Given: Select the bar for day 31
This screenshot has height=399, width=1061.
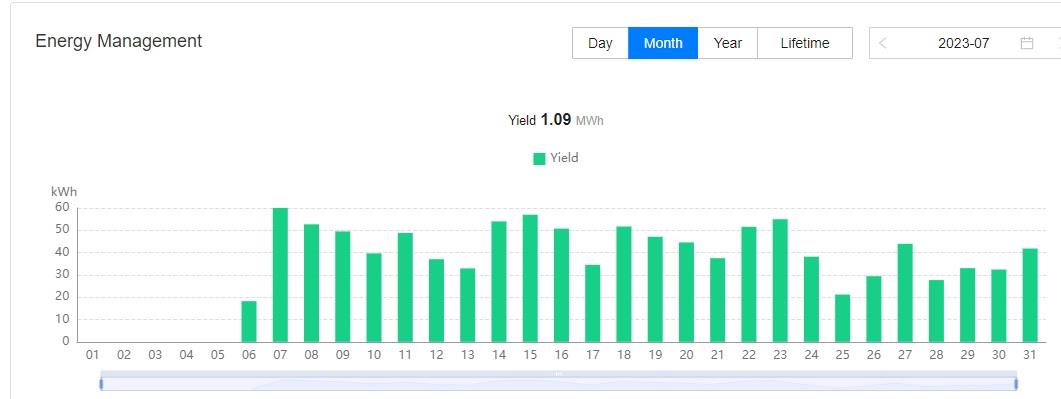Looking at the screenshot, I should 1029,296.
